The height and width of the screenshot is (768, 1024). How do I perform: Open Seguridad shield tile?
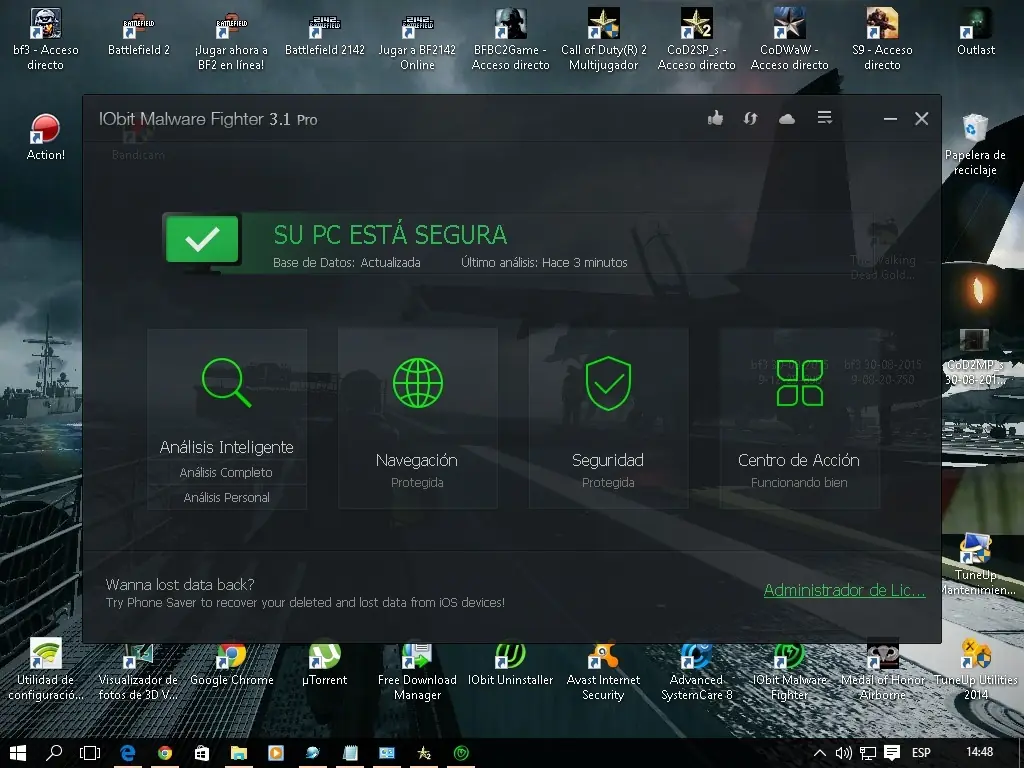pyautogui.click(x=608, y=418)
